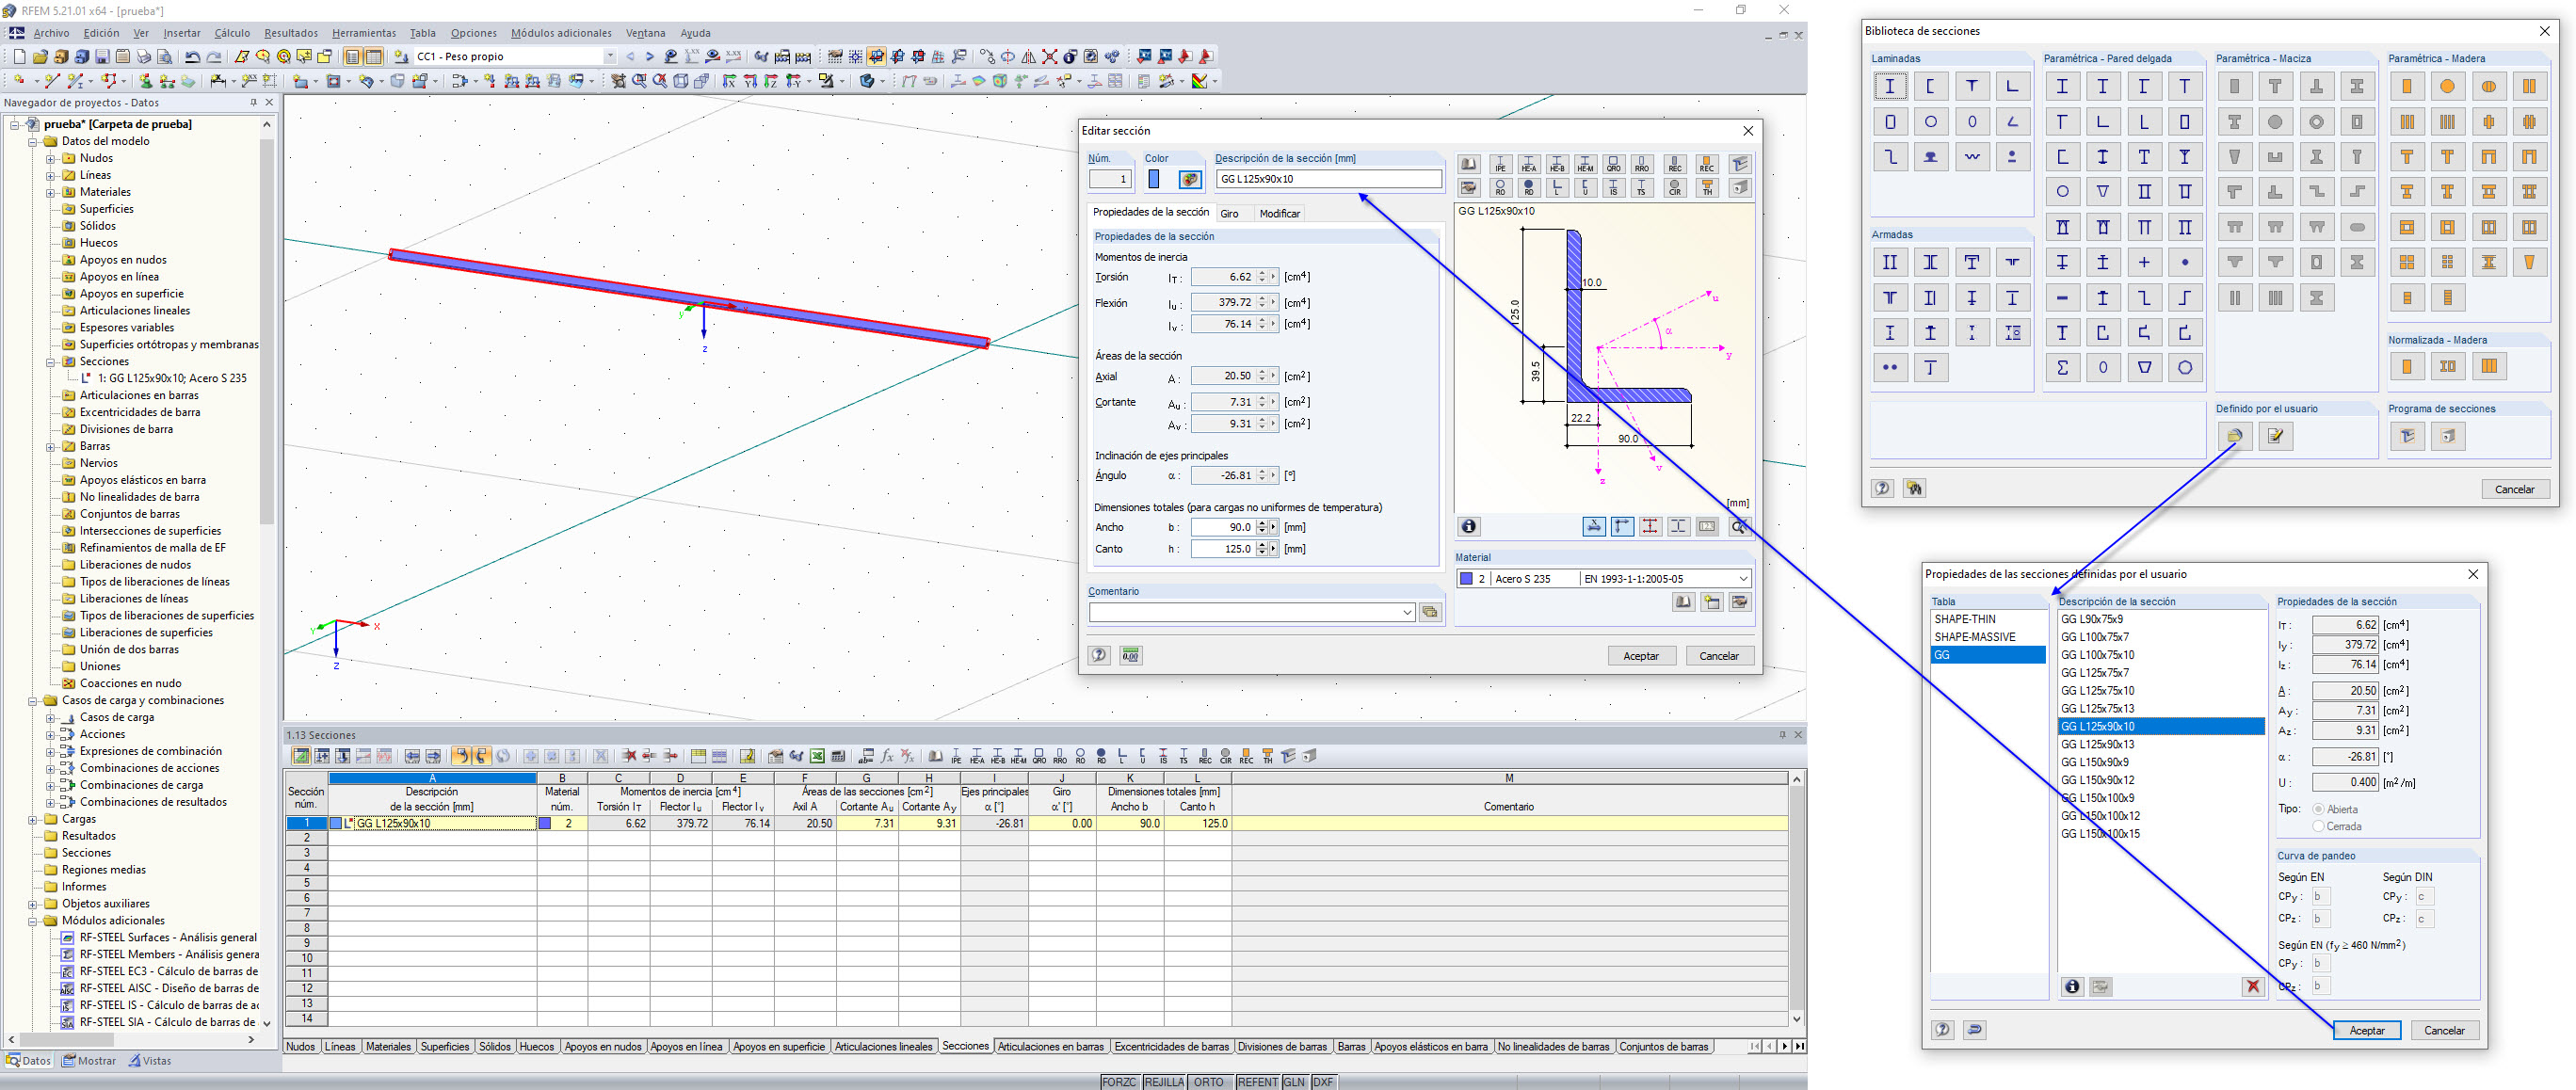Select the Cerrada type radio button
The width and height of the screenshot is (2576, 1090).
tap(2318, 826)
